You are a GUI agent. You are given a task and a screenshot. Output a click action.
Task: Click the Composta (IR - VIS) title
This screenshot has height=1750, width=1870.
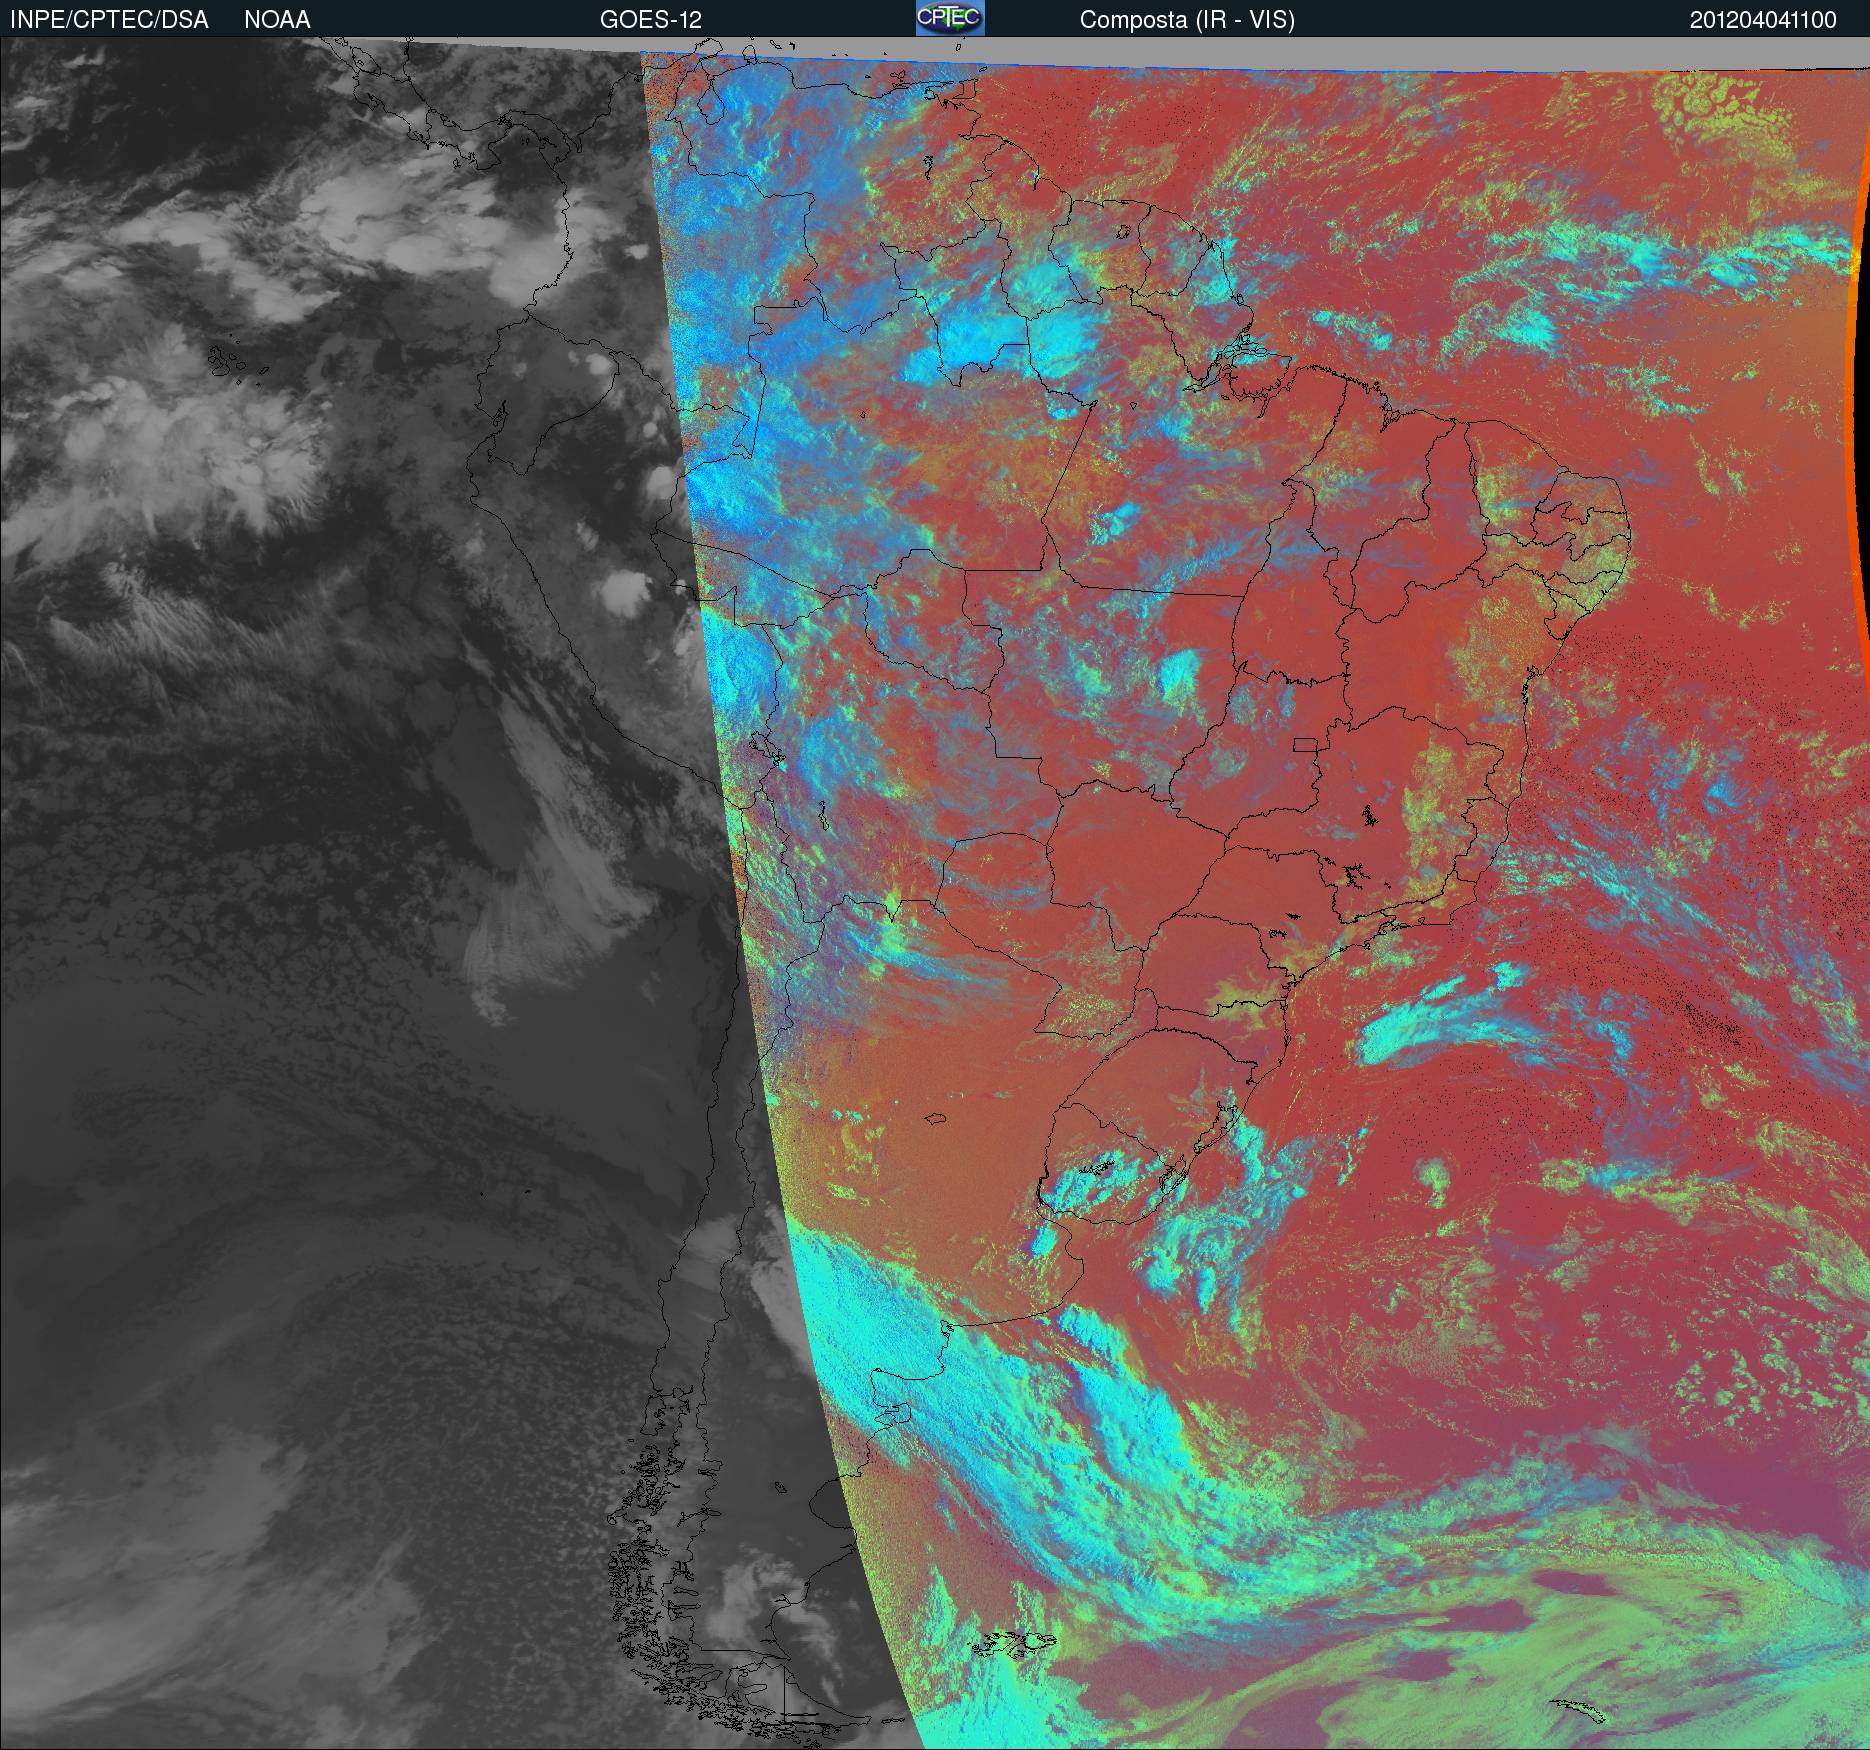1187,21
